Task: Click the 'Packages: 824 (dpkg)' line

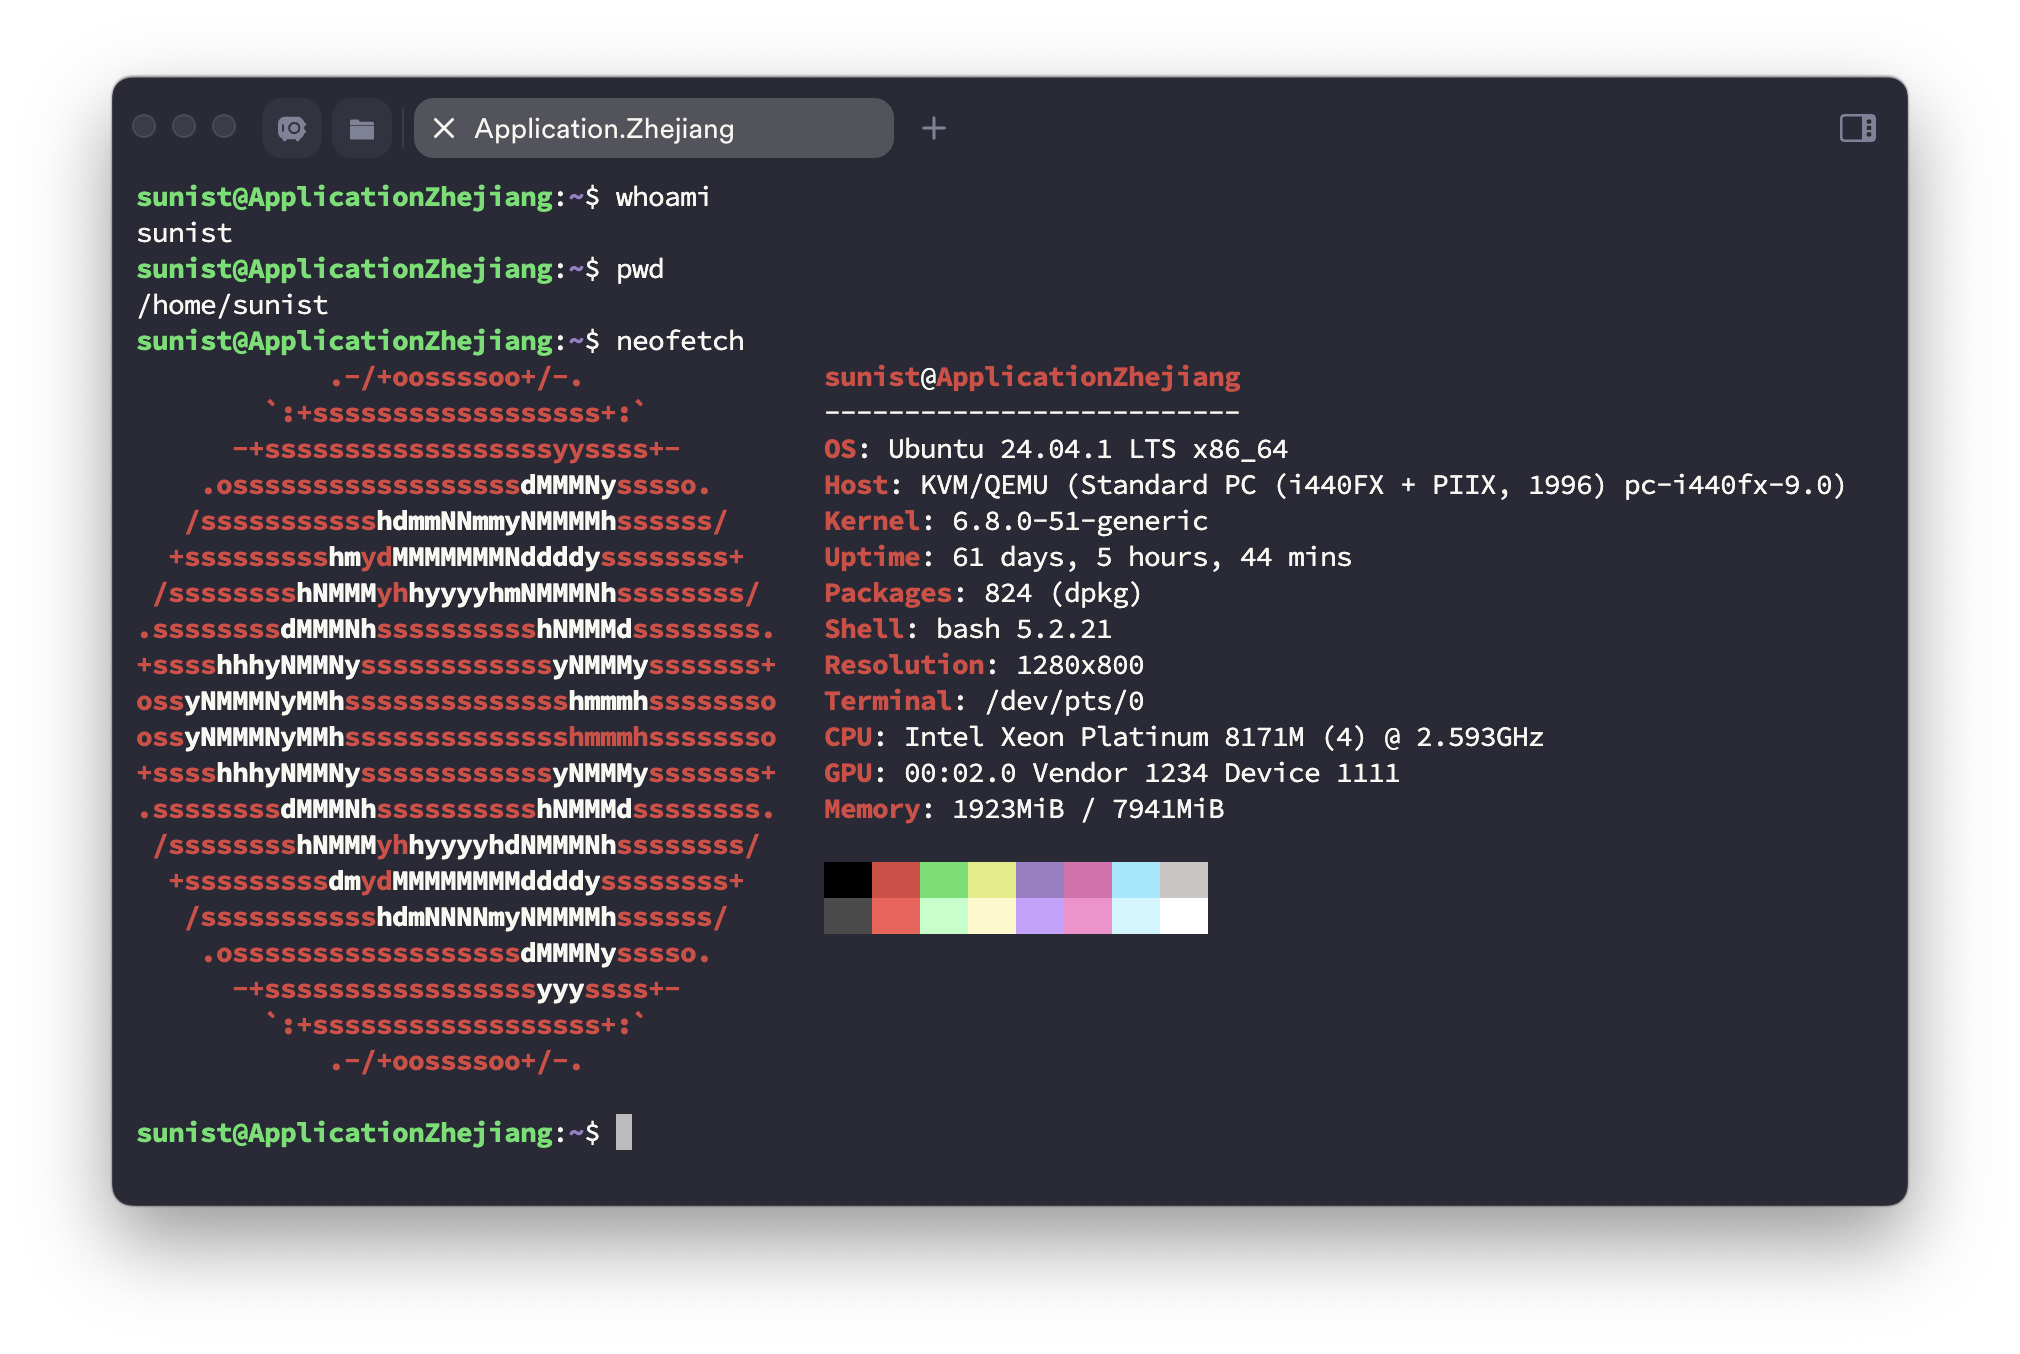Action: 983,593
